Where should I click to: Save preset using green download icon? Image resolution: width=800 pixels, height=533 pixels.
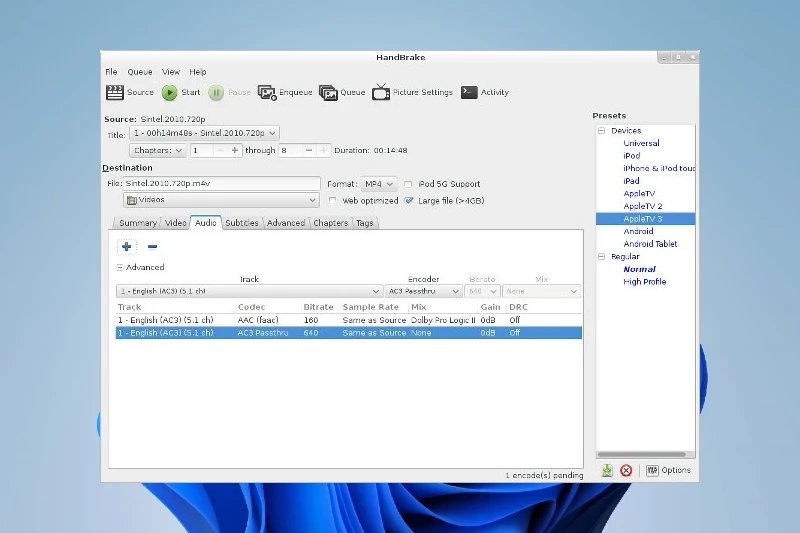coord(607,470)
